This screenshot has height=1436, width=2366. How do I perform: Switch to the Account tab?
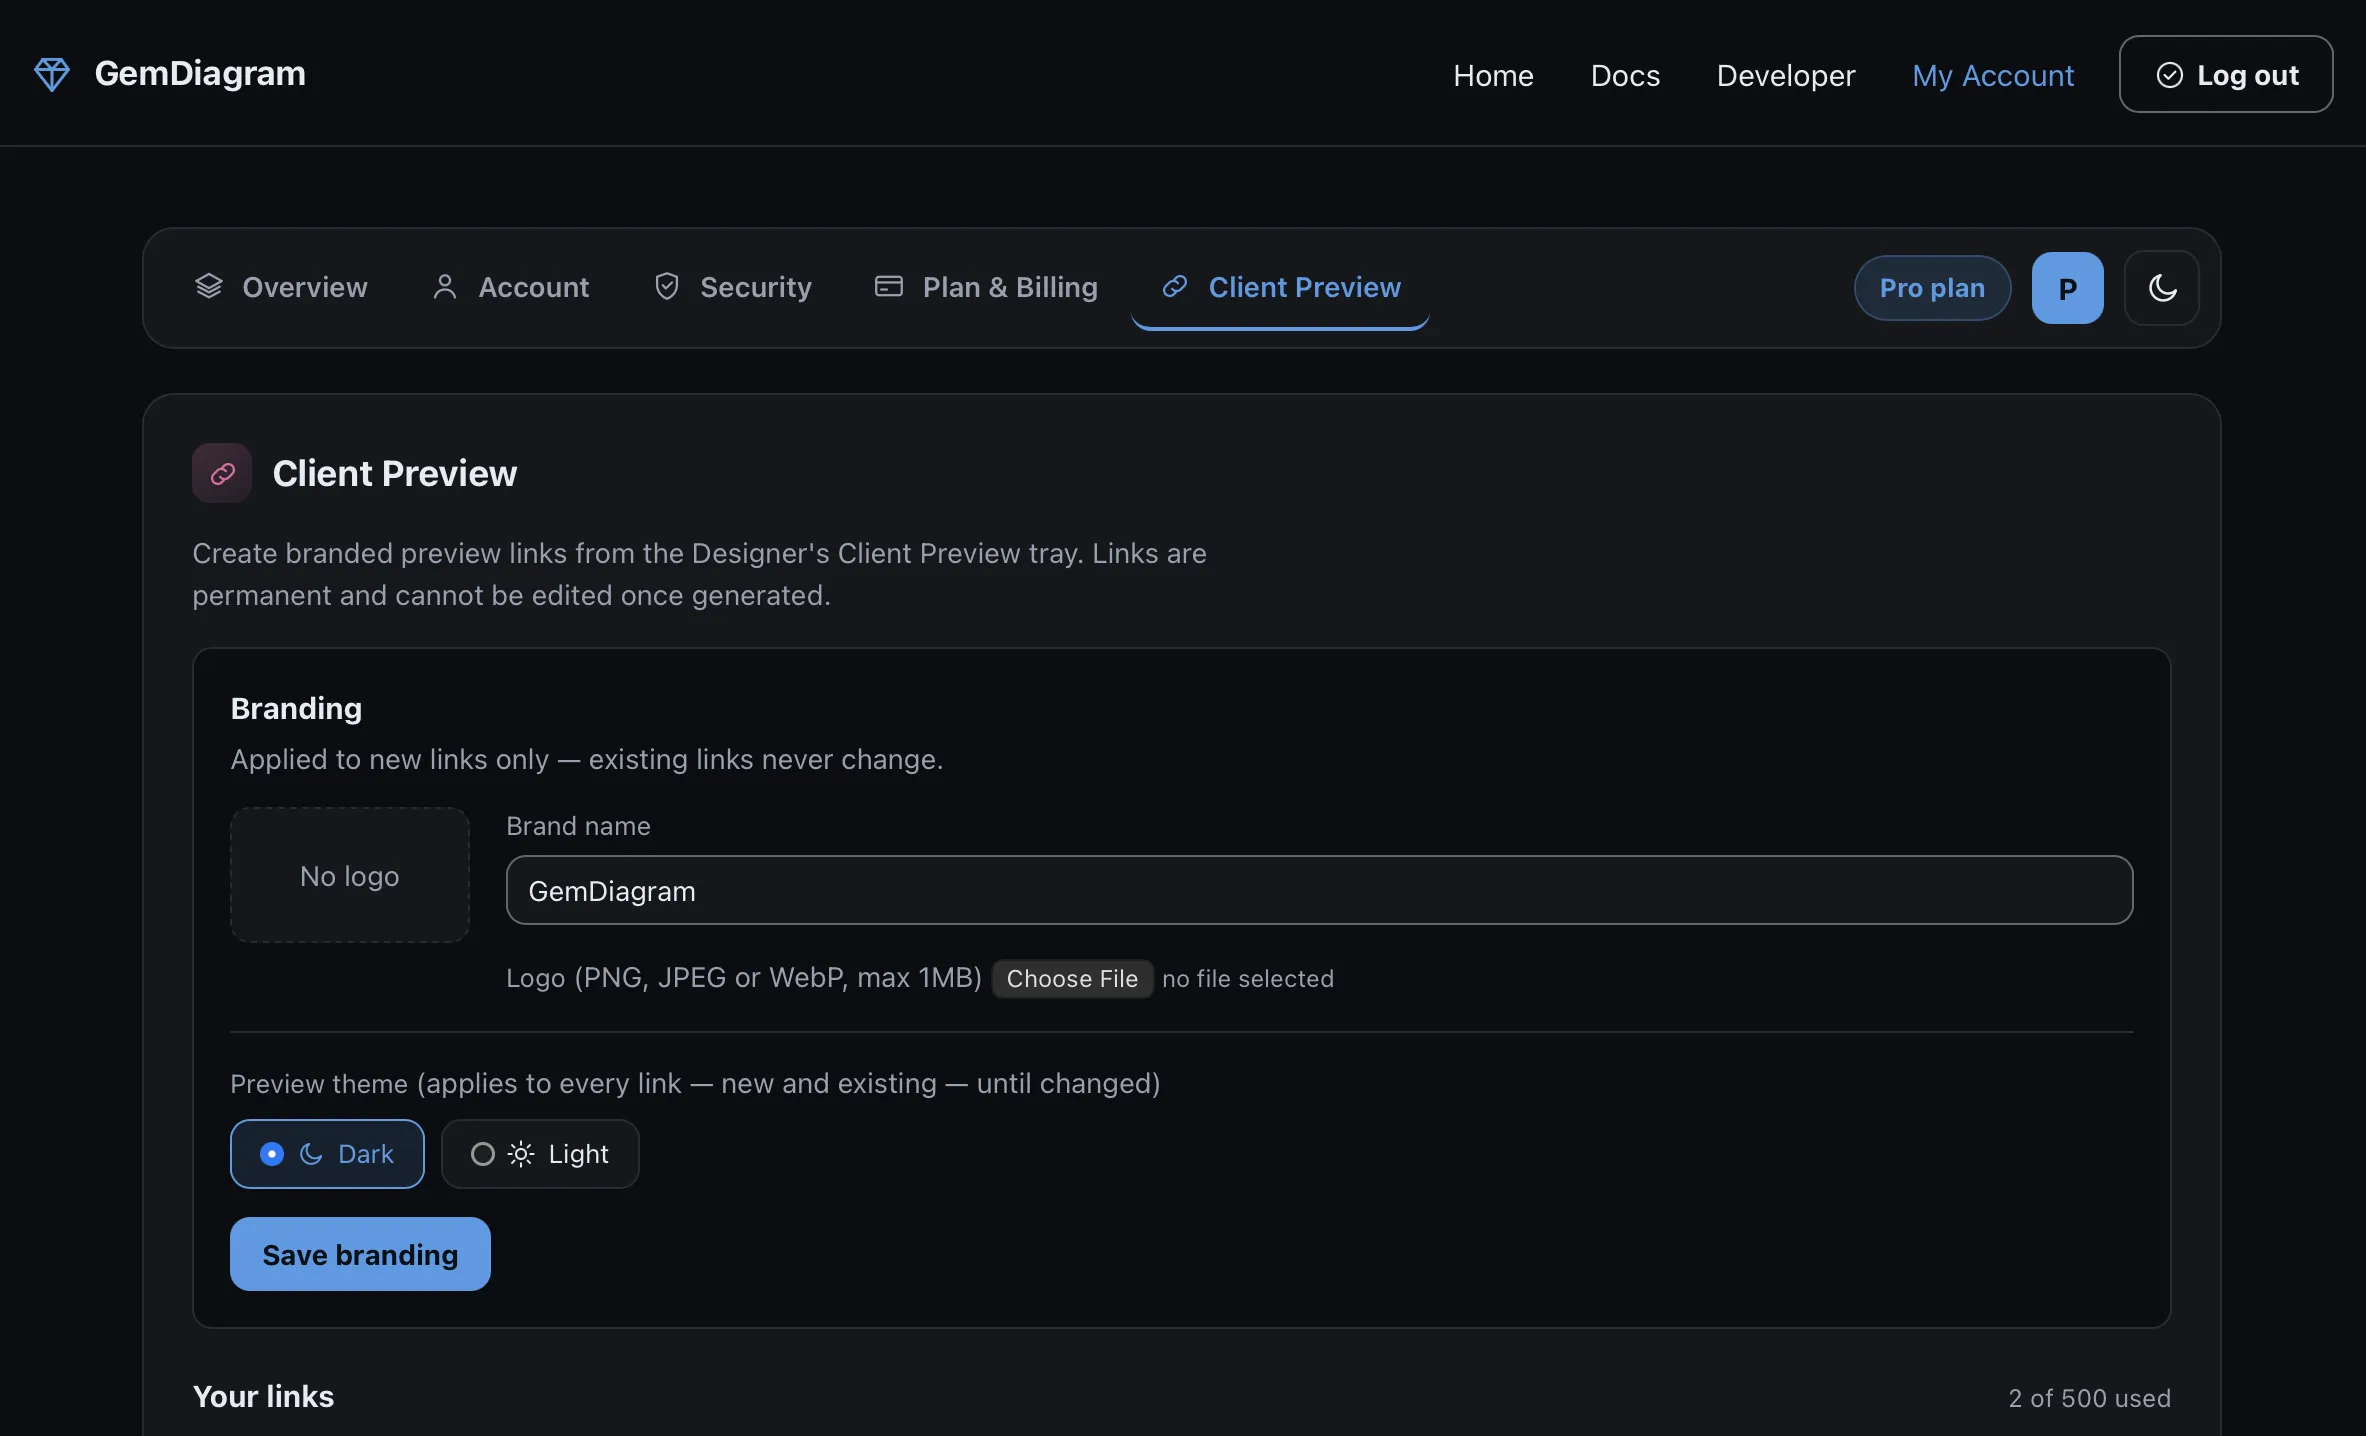point(510,287)
